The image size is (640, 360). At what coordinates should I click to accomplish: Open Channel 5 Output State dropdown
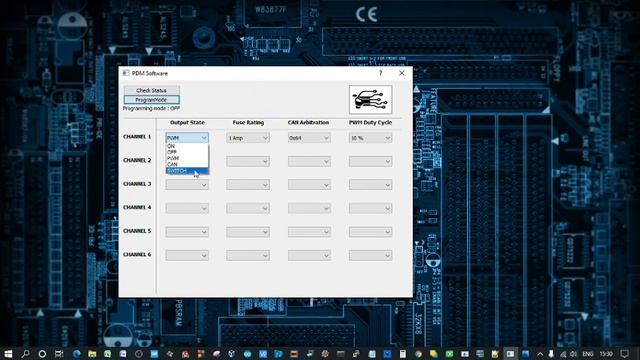pos(187,232)
